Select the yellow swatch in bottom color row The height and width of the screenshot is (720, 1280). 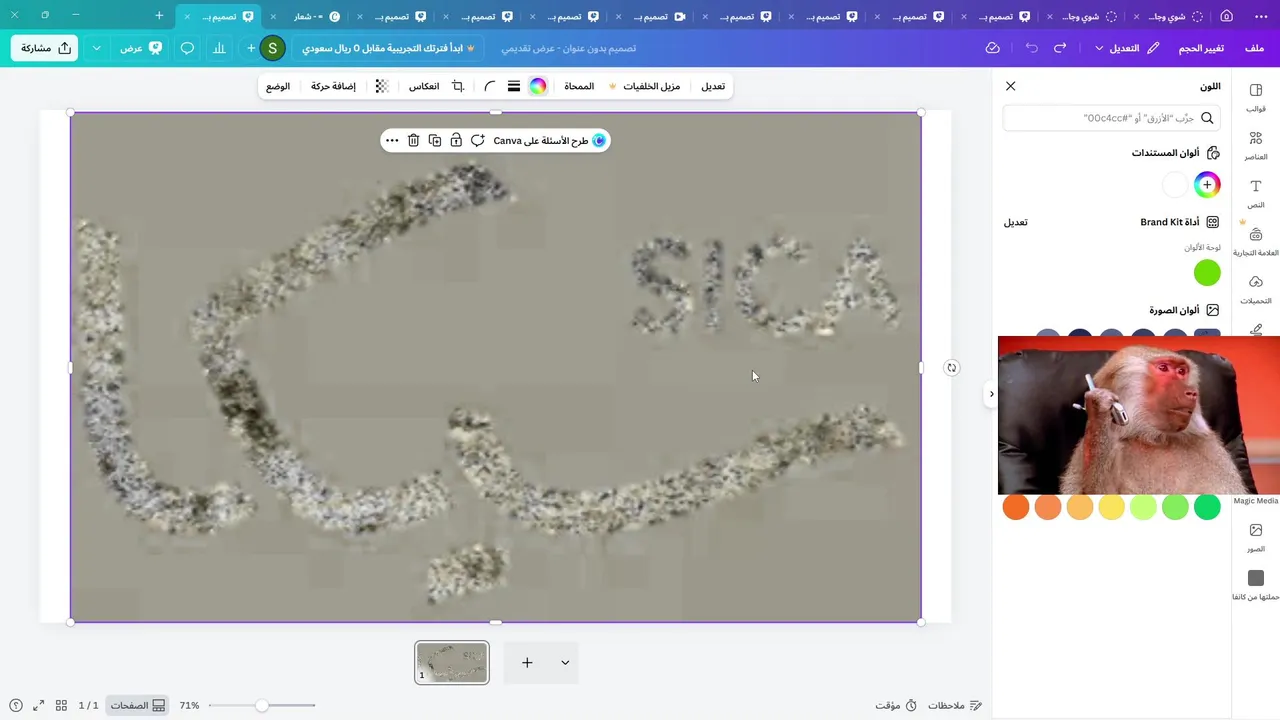click(x=1111, y=508)
